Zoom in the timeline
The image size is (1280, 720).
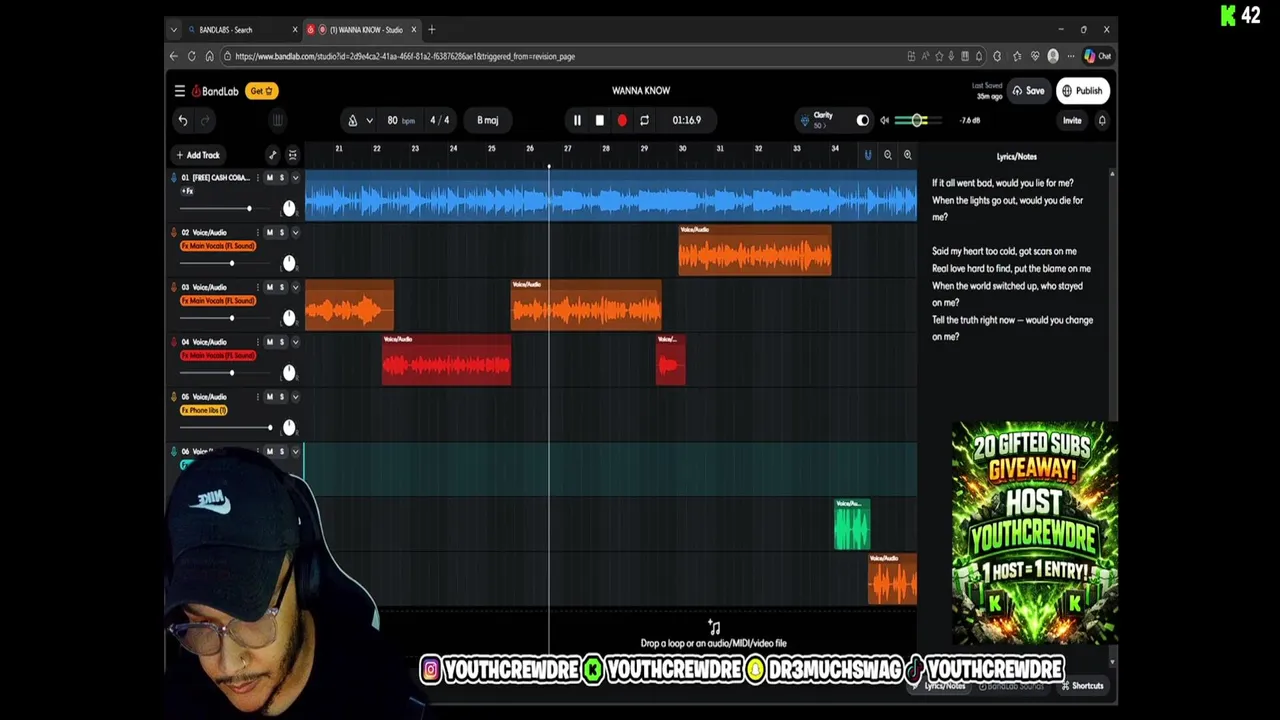[907, 155]
